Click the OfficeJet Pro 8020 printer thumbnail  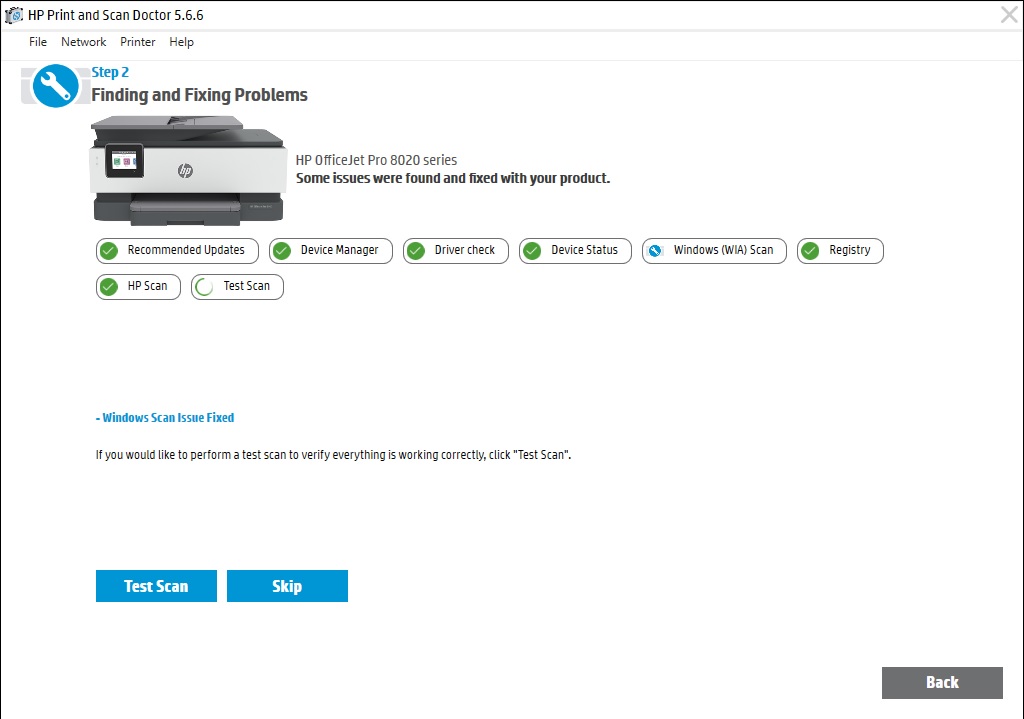187,170
